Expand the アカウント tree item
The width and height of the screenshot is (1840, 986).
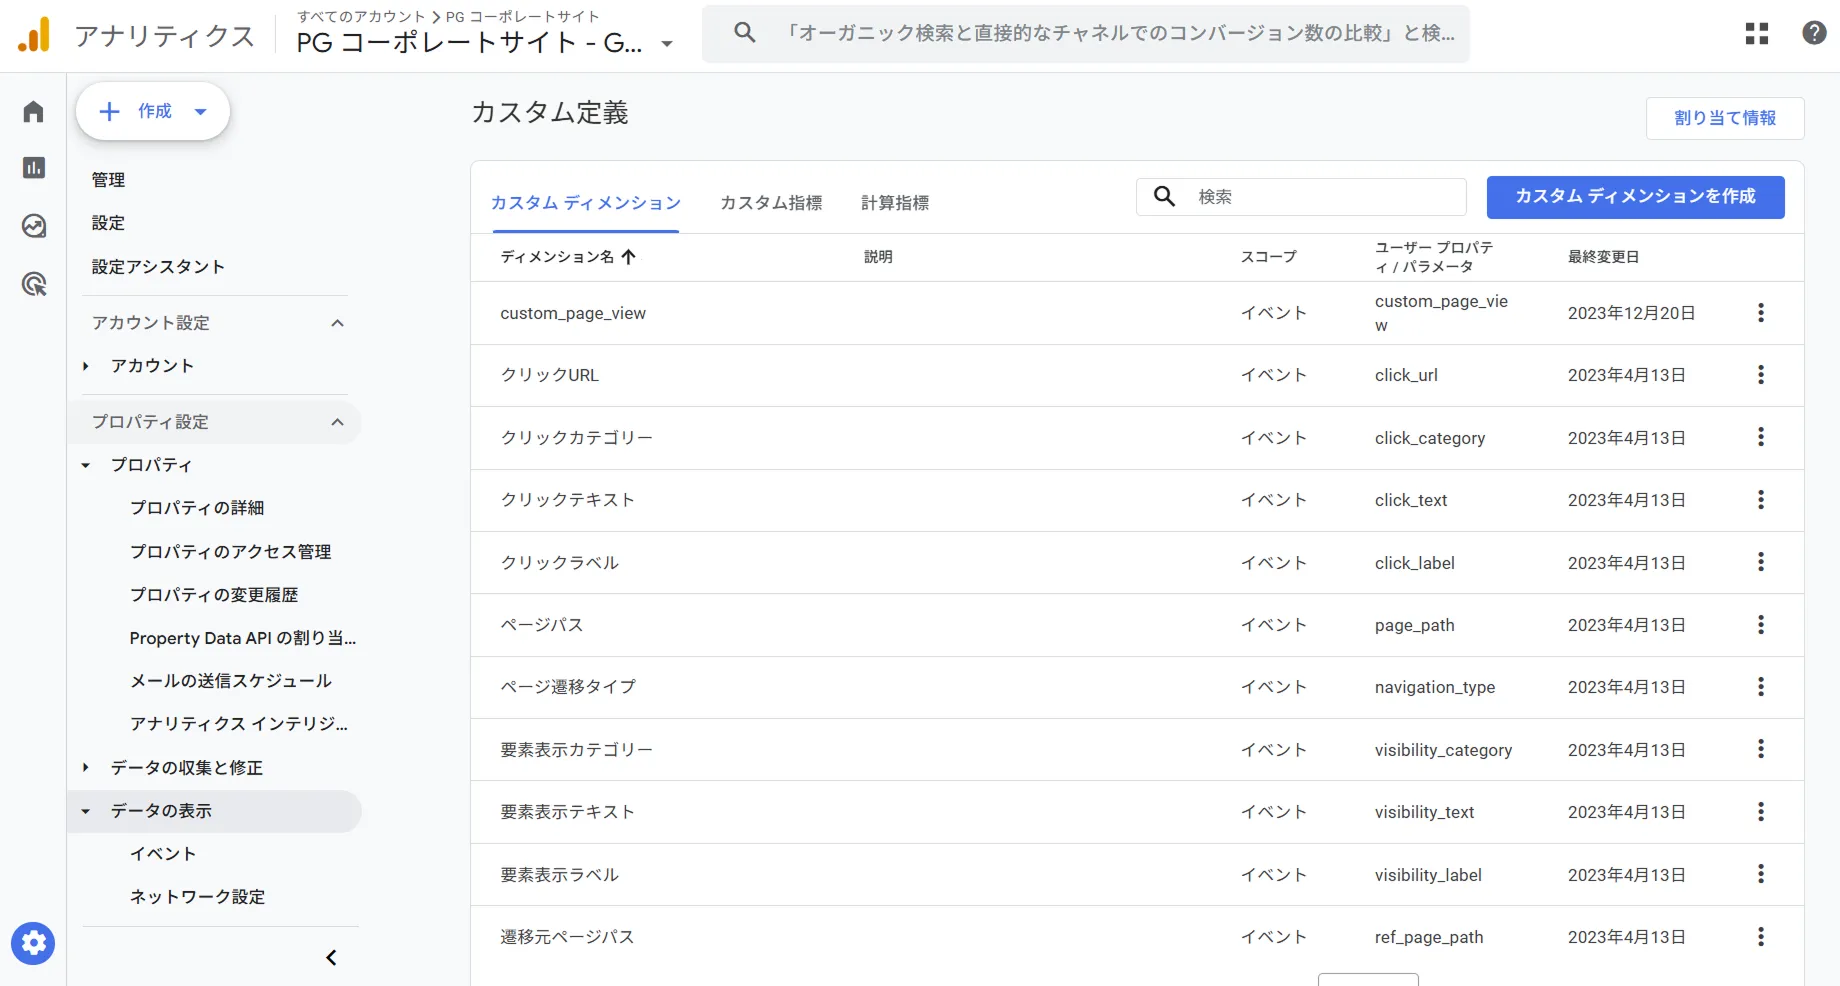86,366
